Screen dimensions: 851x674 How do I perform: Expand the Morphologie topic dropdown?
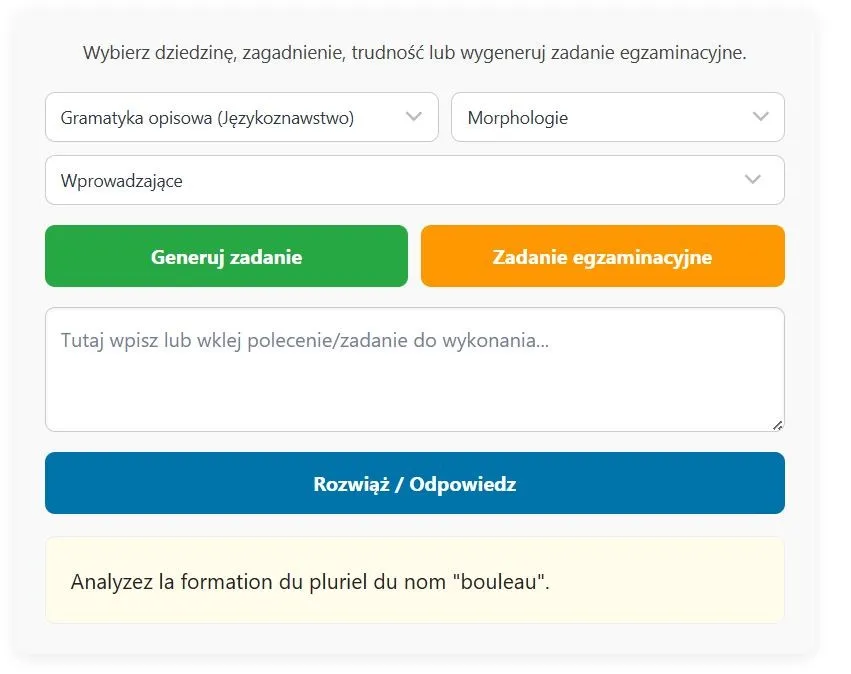pyautogui.click(x=617, y=117)
